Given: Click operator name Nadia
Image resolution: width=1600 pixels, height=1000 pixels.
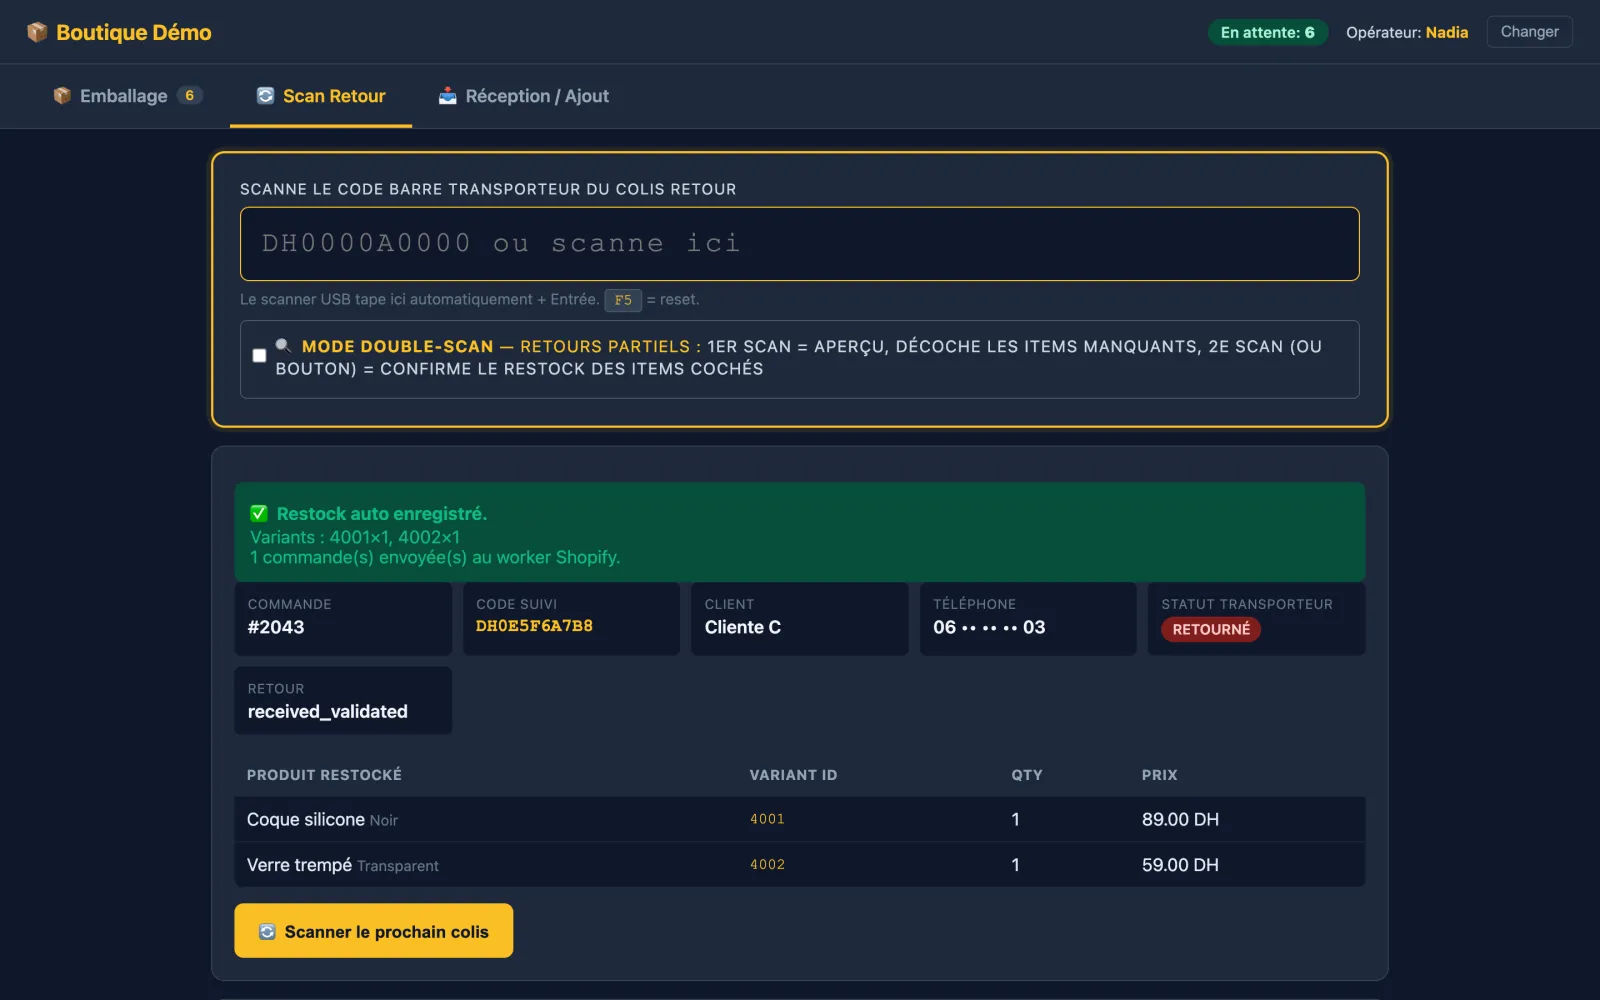Looking at the screenshot, I should click(1446, 32).
